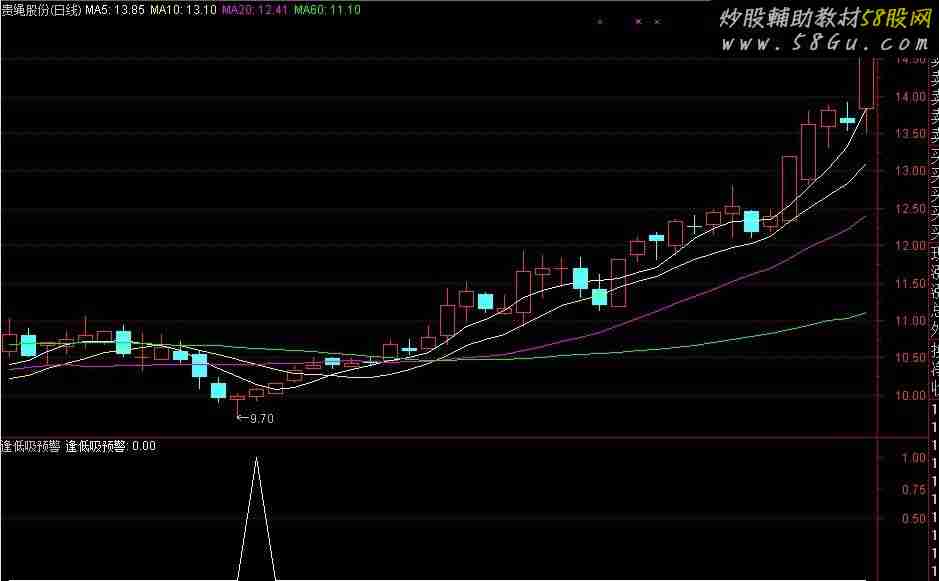The width and height of the screenshot is (939, 581).
Task: Click the 逢低吸预警: 0.00 value readout
Action: [110, 447]
